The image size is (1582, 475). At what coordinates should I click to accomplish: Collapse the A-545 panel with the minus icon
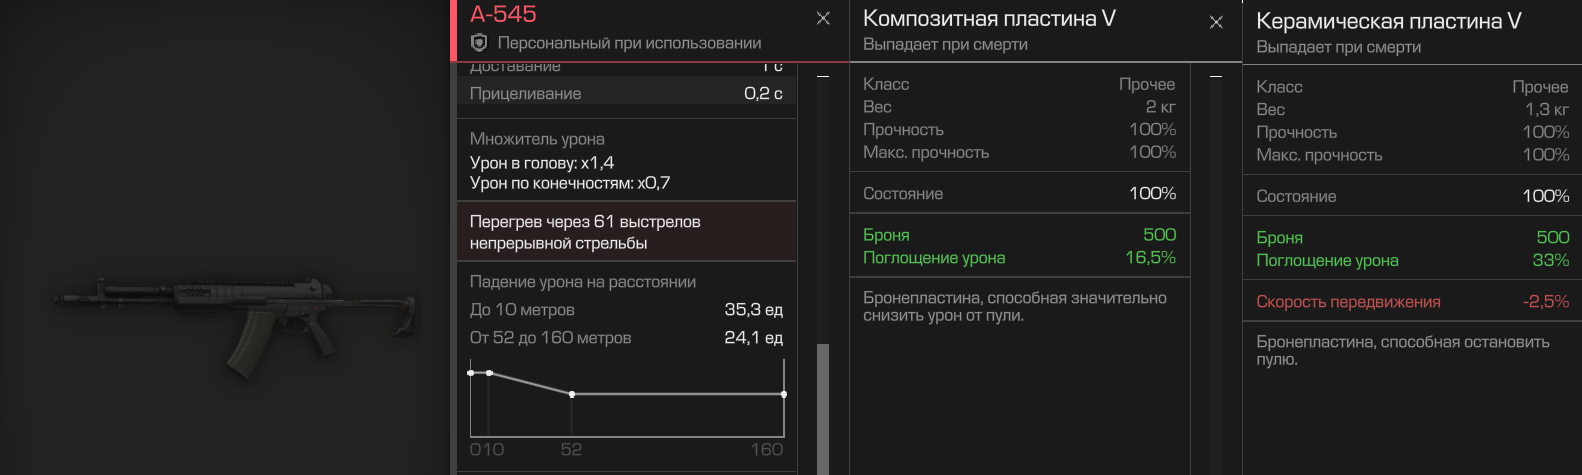coord(823,76)
